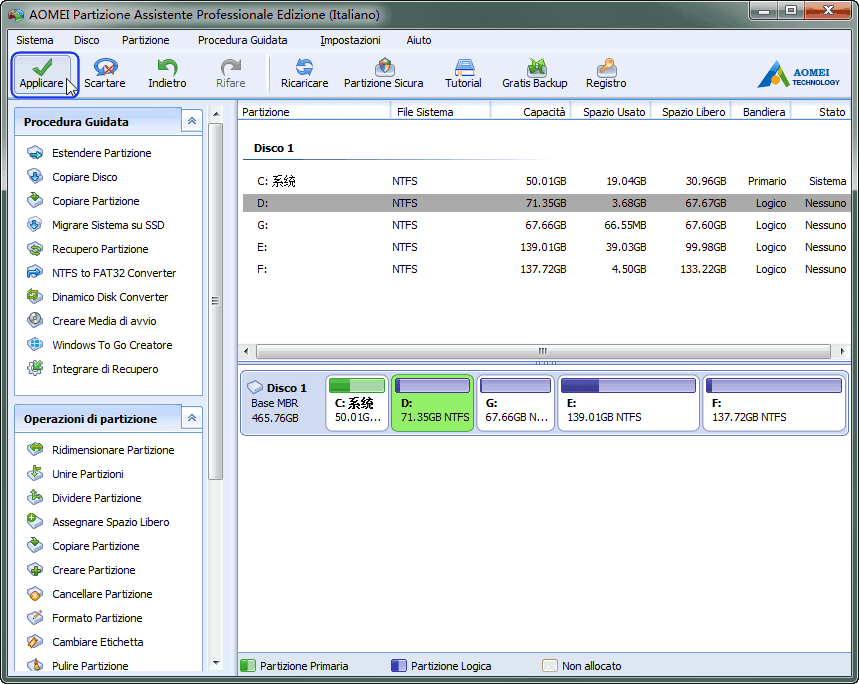The width and height of the screenshot is (859, 684).
Task: Click the Creare Media di avvio icon
Action: [35, 321]
